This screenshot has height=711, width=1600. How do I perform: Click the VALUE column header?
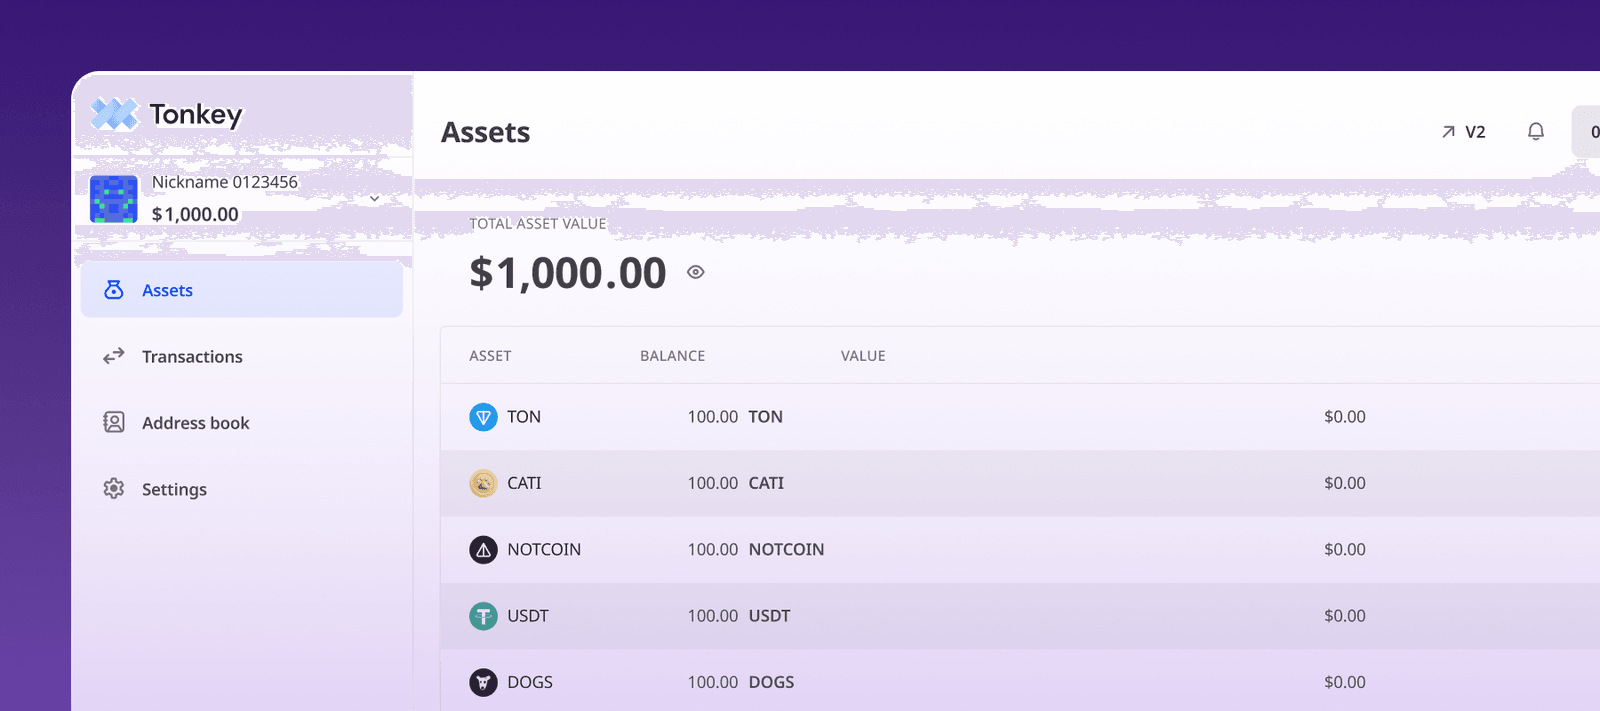point(863,356)
